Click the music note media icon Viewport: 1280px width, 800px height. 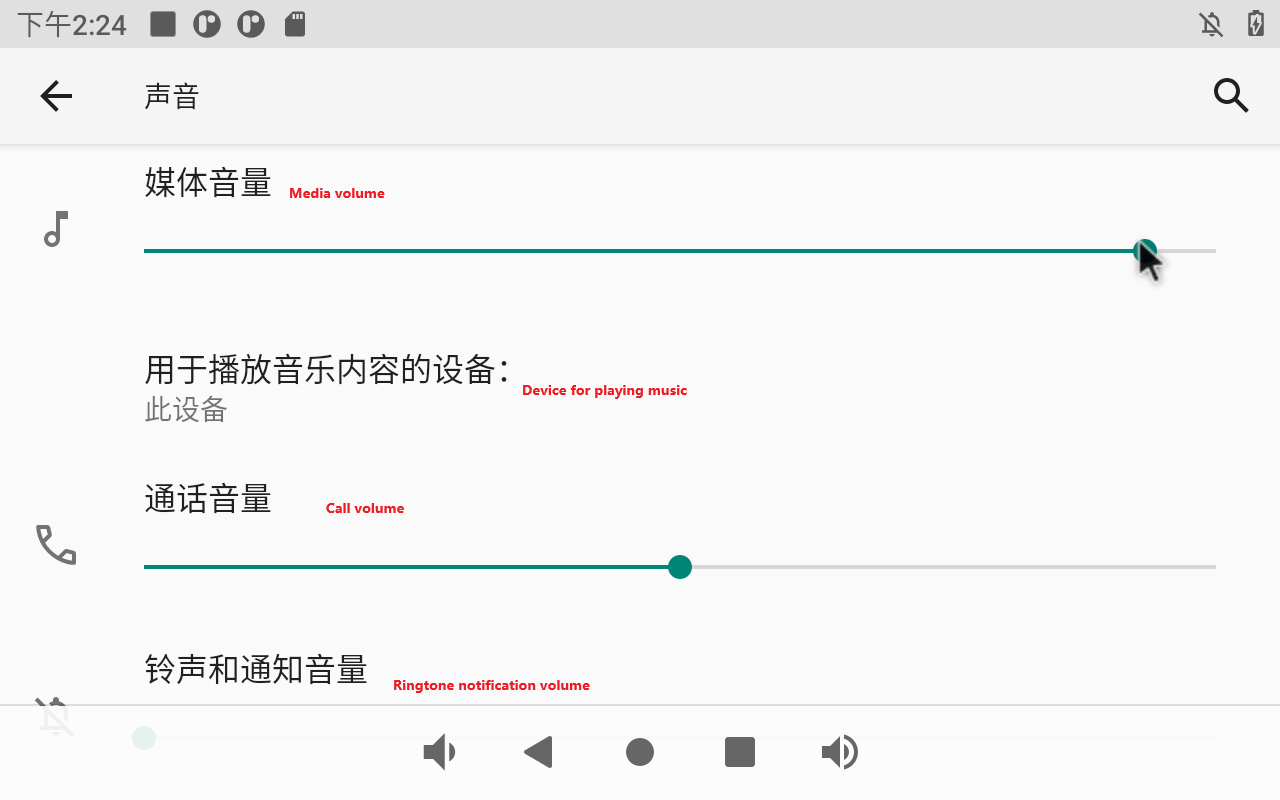pos(56,229)
